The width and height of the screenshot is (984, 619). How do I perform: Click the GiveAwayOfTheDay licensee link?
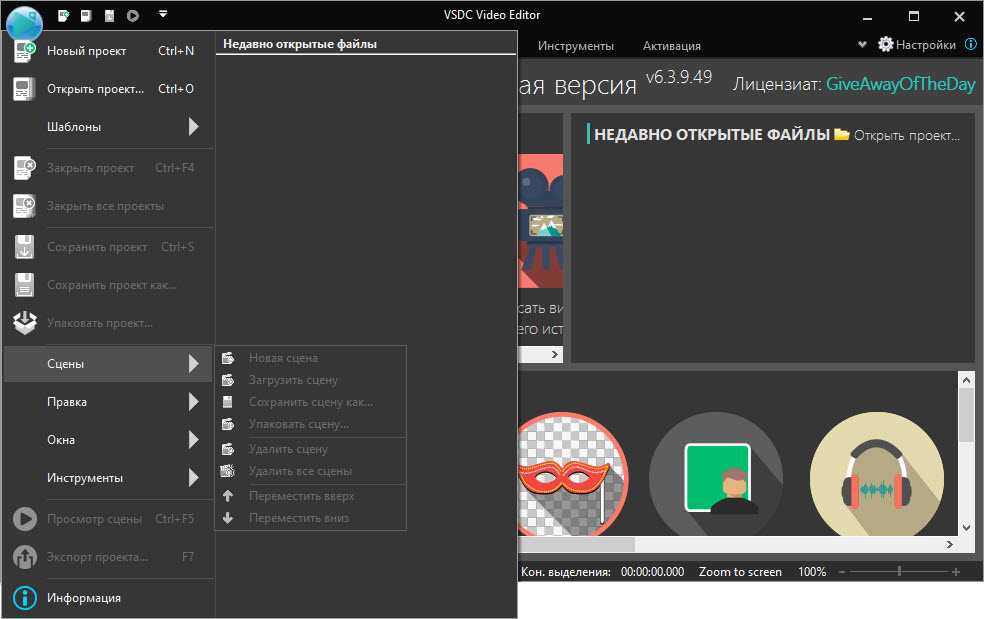pyautogui.click(x=900, y=85)
